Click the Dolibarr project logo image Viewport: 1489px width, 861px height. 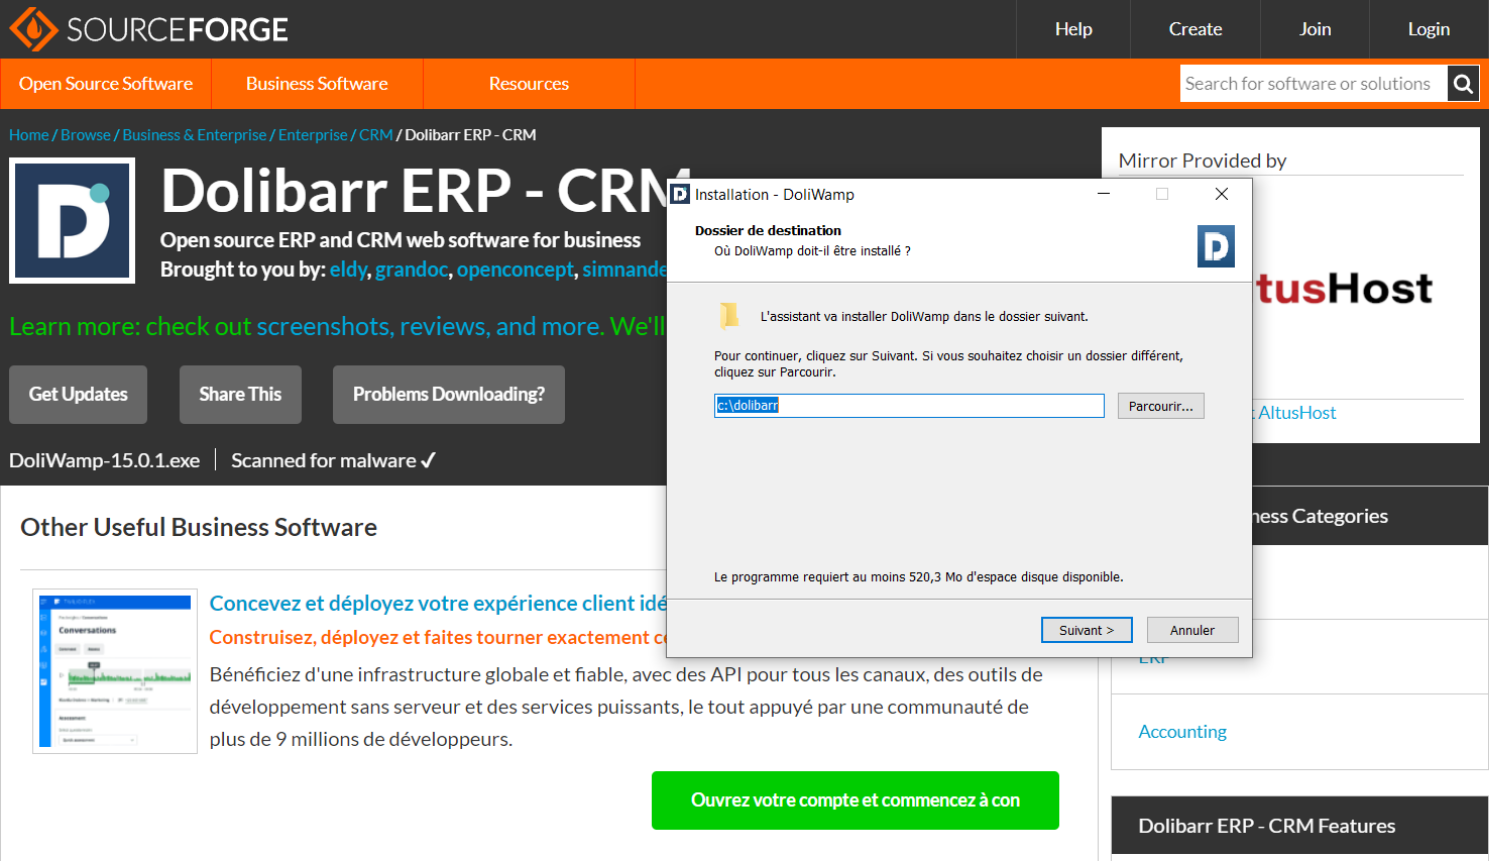click(72, 220)
